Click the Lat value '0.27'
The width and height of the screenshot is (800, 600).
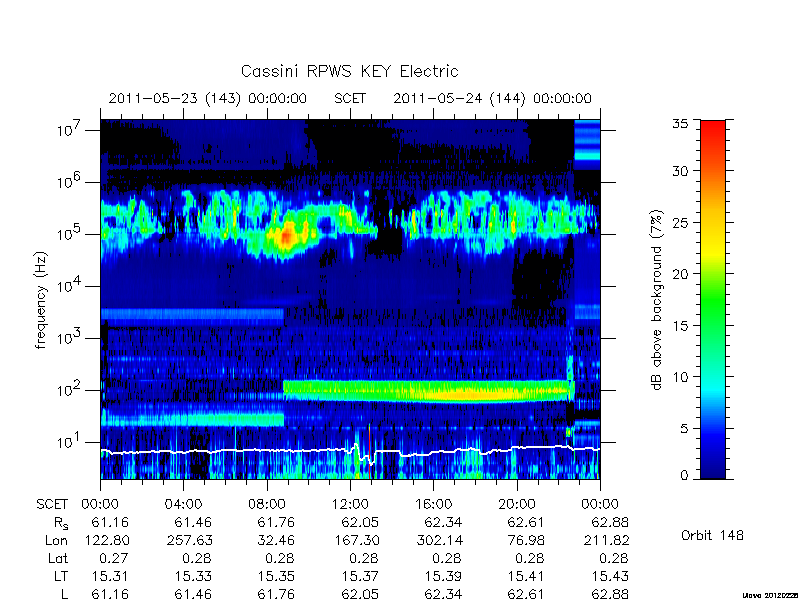(x=114, y=559)
